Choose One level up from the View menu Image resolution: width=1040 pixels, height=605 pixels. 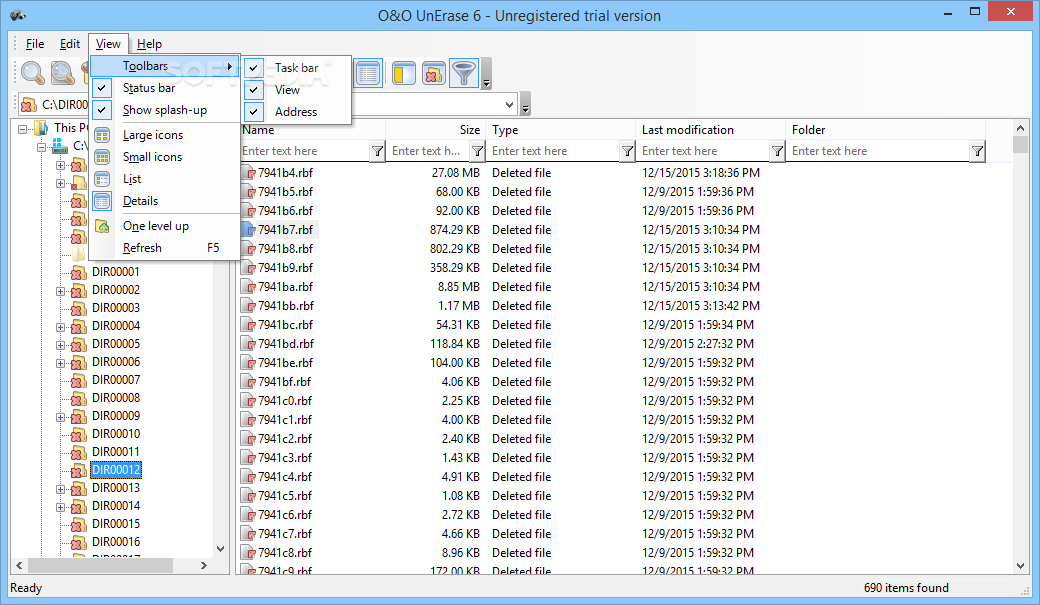(x=164, y=226)
